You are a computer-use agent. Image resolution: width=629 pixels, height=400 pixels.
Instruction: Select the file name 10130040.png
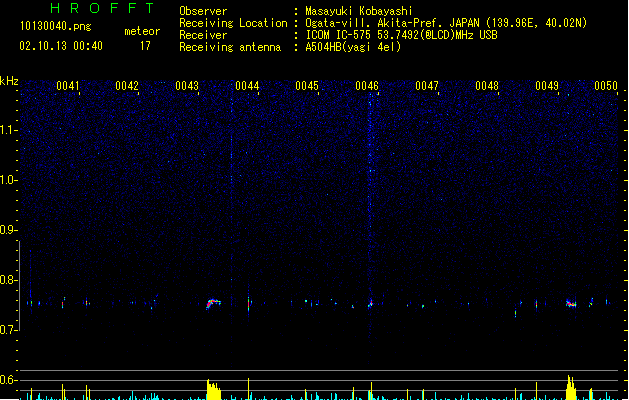click(x=56, y=26)
